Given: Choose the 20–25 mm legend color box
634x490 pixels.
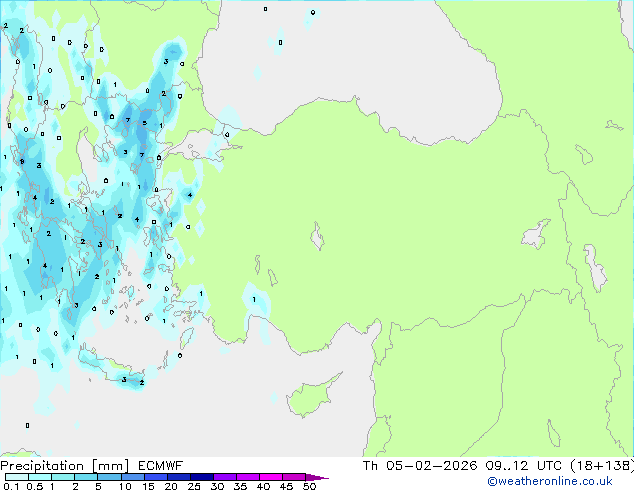Looking at the screenshot, I should (x=178, y=477).
